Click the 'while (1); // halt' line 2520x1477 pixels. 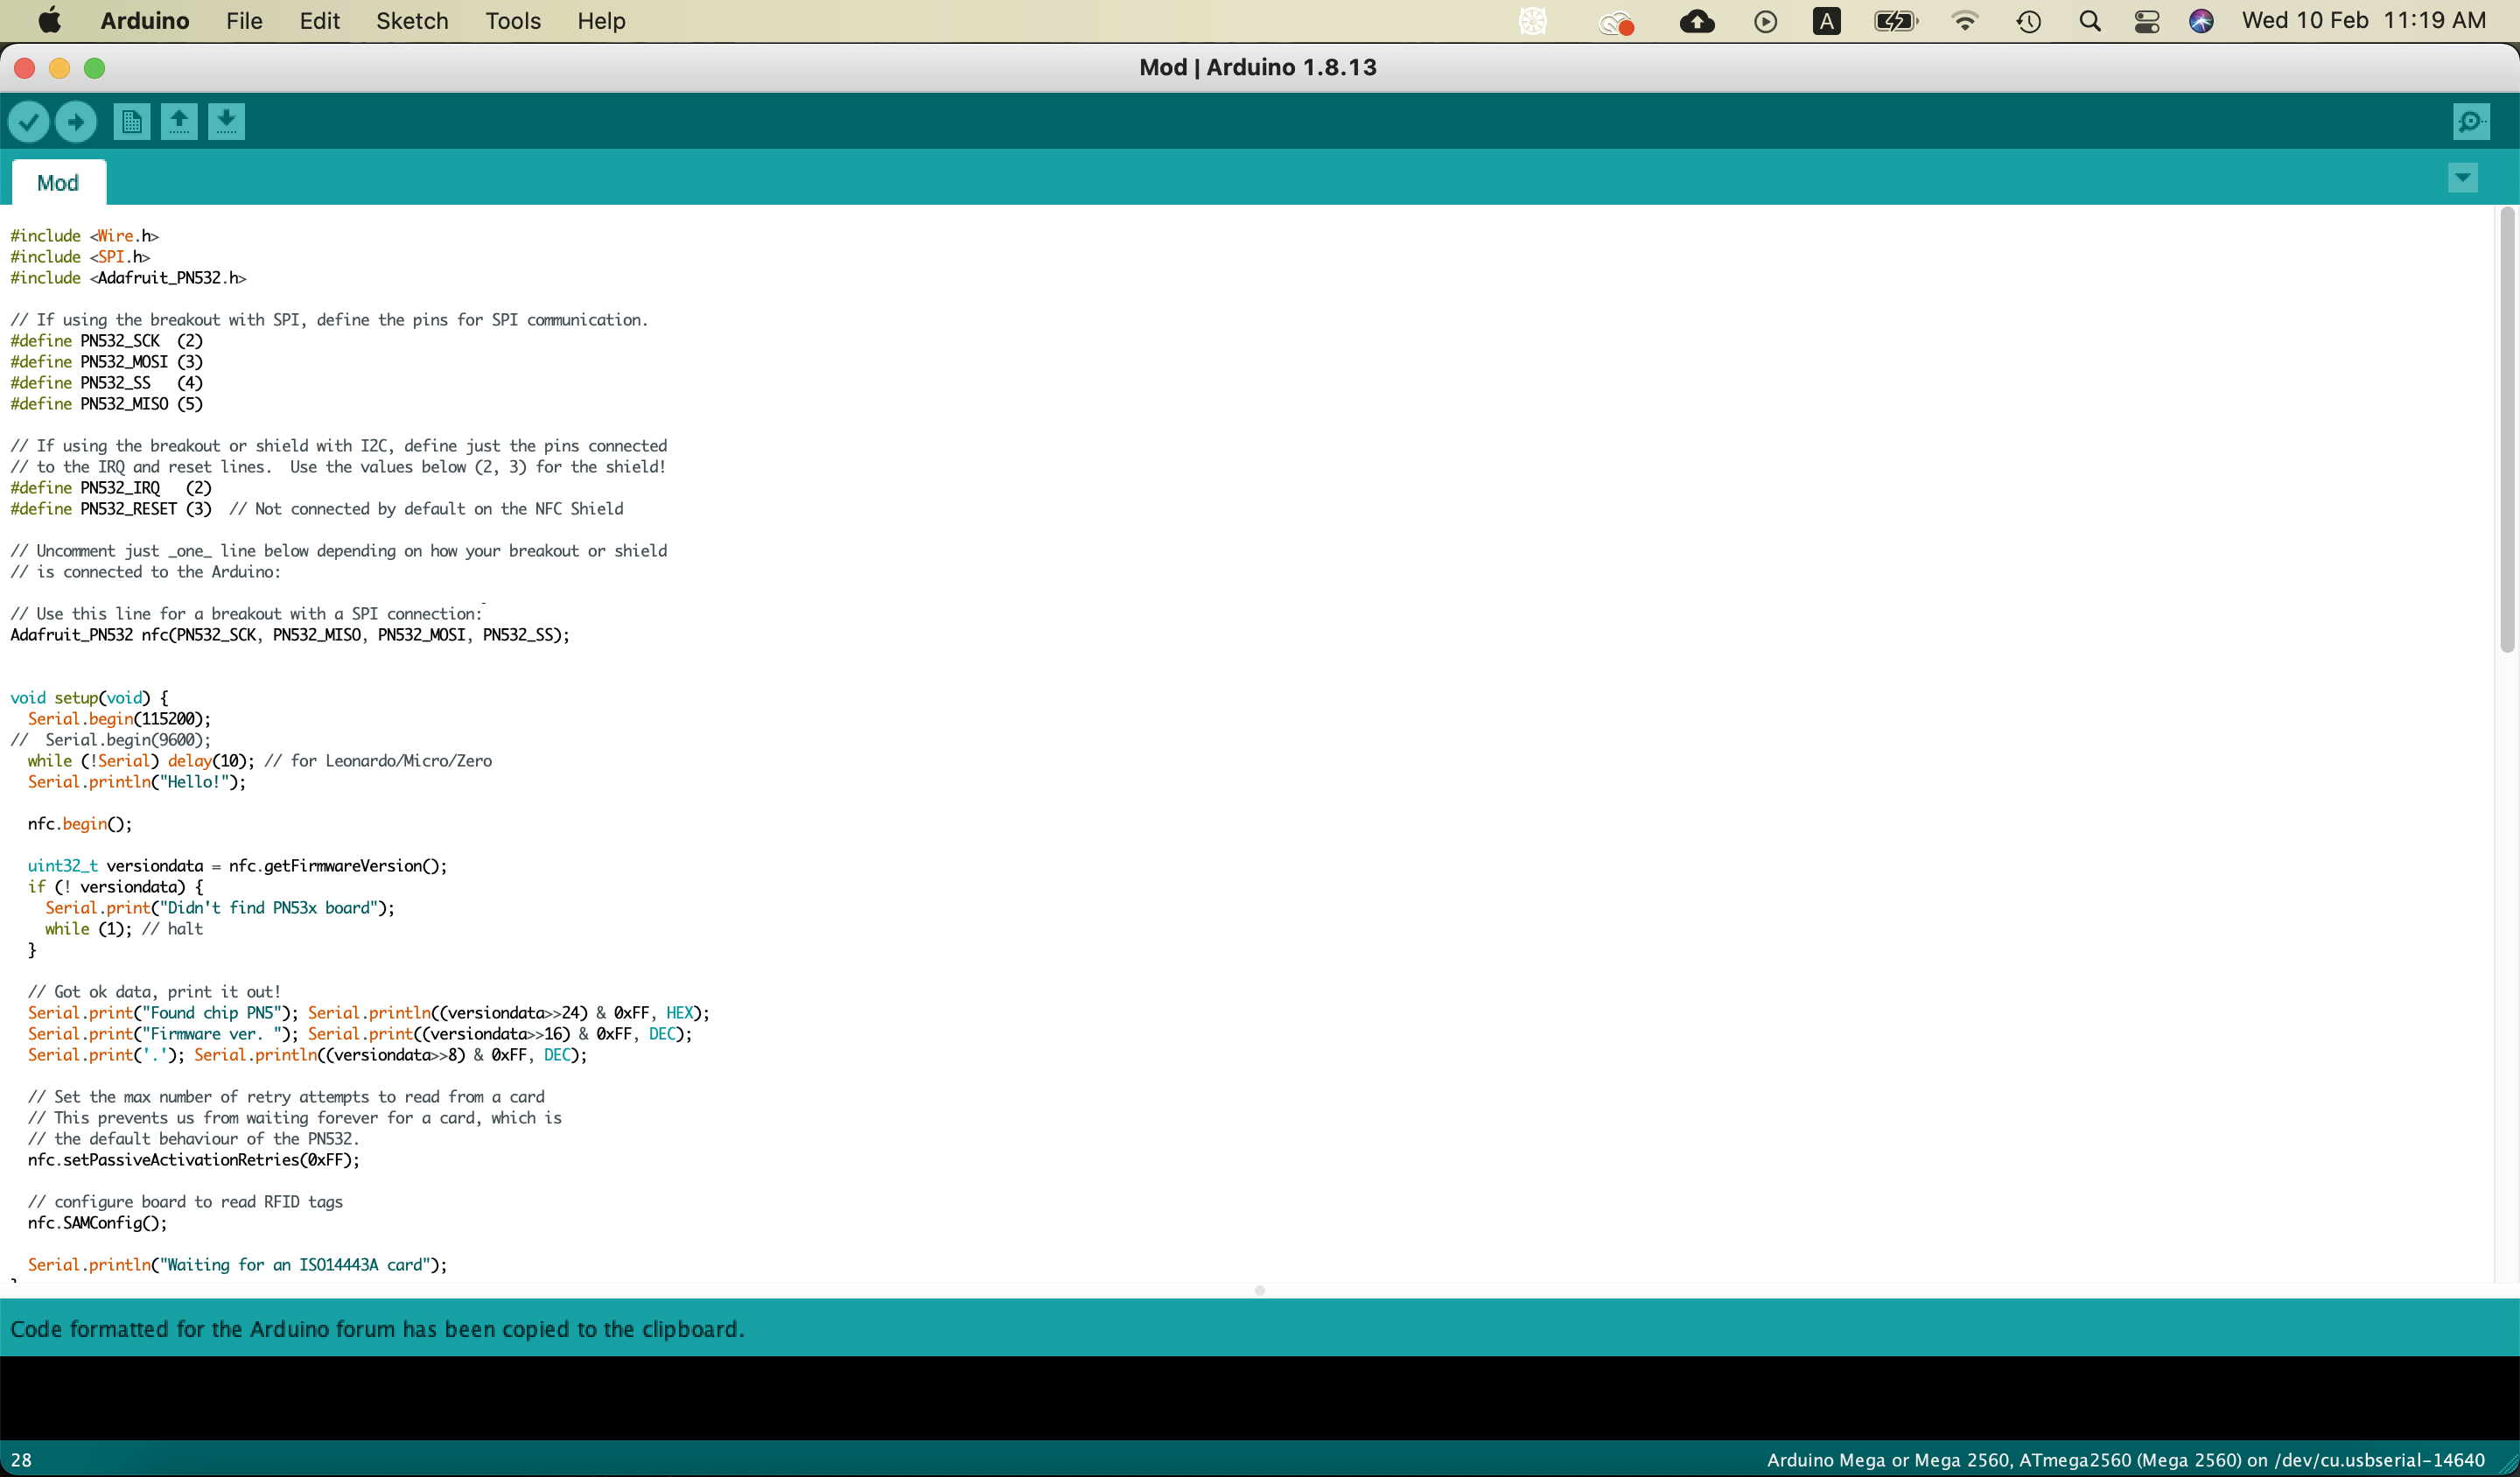coord(124,929)
